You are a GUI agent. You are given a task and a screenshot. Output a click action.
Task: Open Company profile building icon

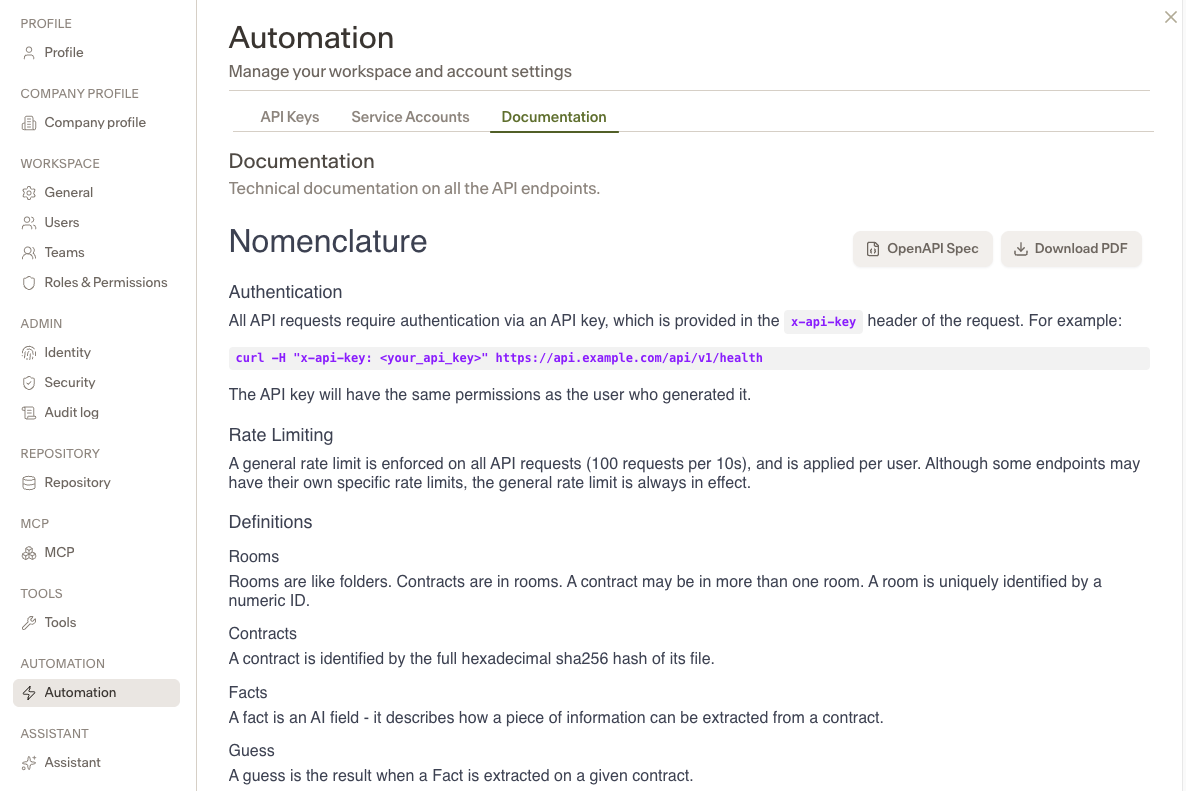[29, 123]
